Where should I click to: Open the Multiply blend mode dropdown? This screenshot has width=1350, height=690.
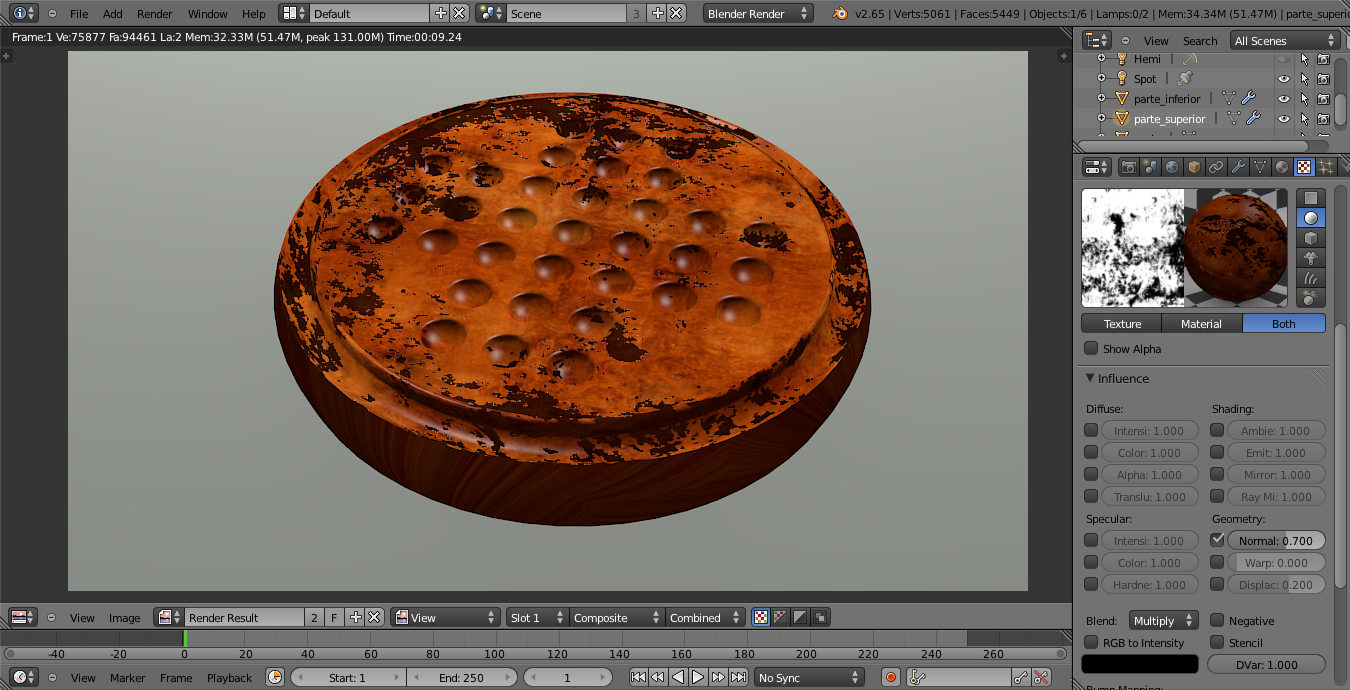pyautogui.click(x=1163, y=621)
